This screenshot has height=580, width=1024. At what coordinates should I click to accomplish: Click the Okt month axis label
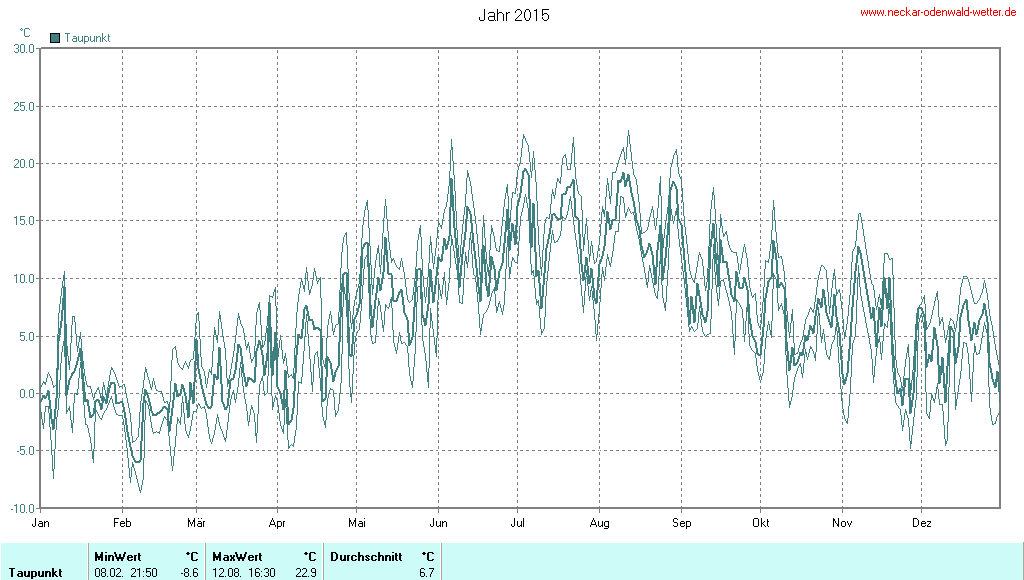click(761, 522)
